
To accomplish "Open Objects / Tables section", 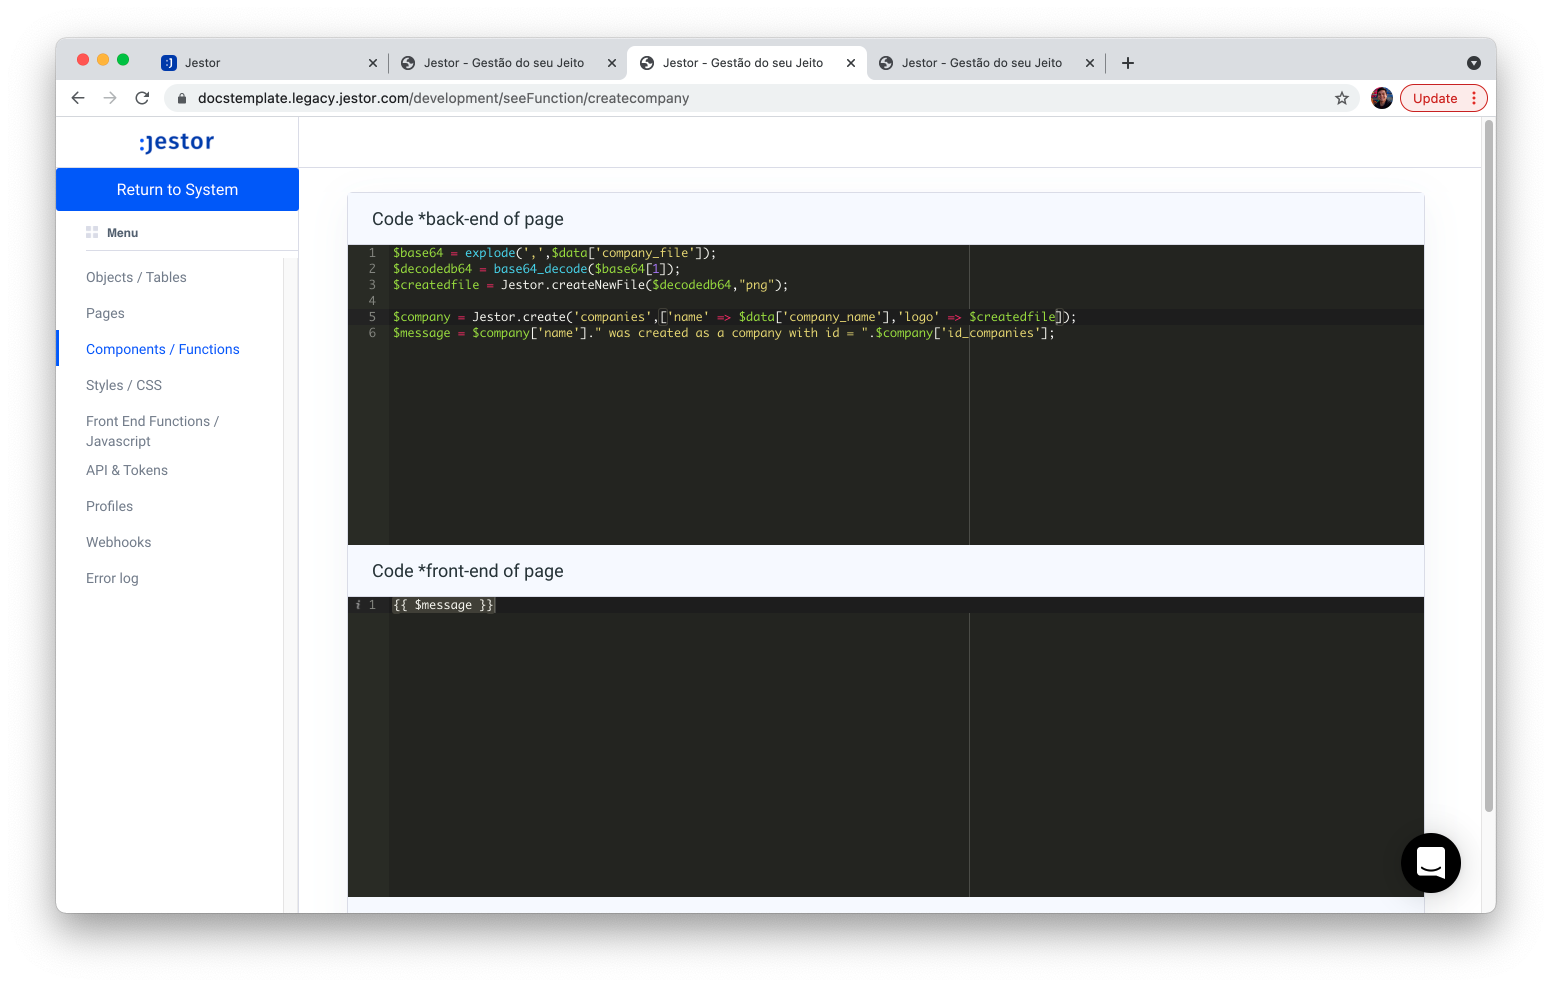I will click(x=136, y=277).
